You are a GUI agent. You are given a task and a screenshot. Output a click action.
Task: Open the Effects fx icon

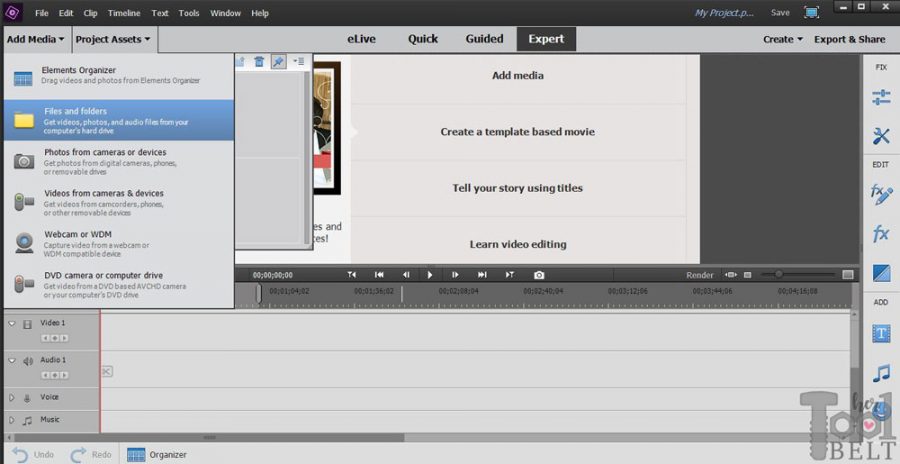click(881, 233)
